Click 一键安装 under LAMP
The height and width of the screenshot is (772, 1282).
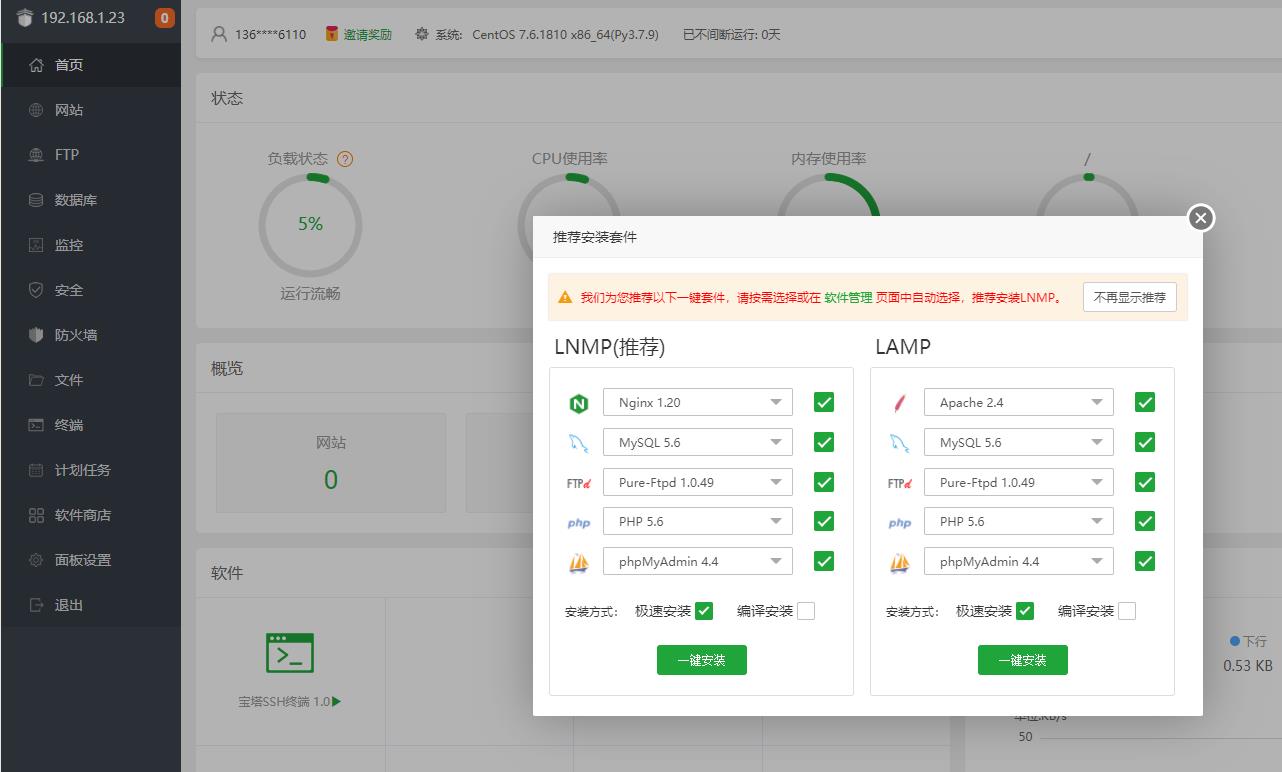click(x=1023, y=660)
